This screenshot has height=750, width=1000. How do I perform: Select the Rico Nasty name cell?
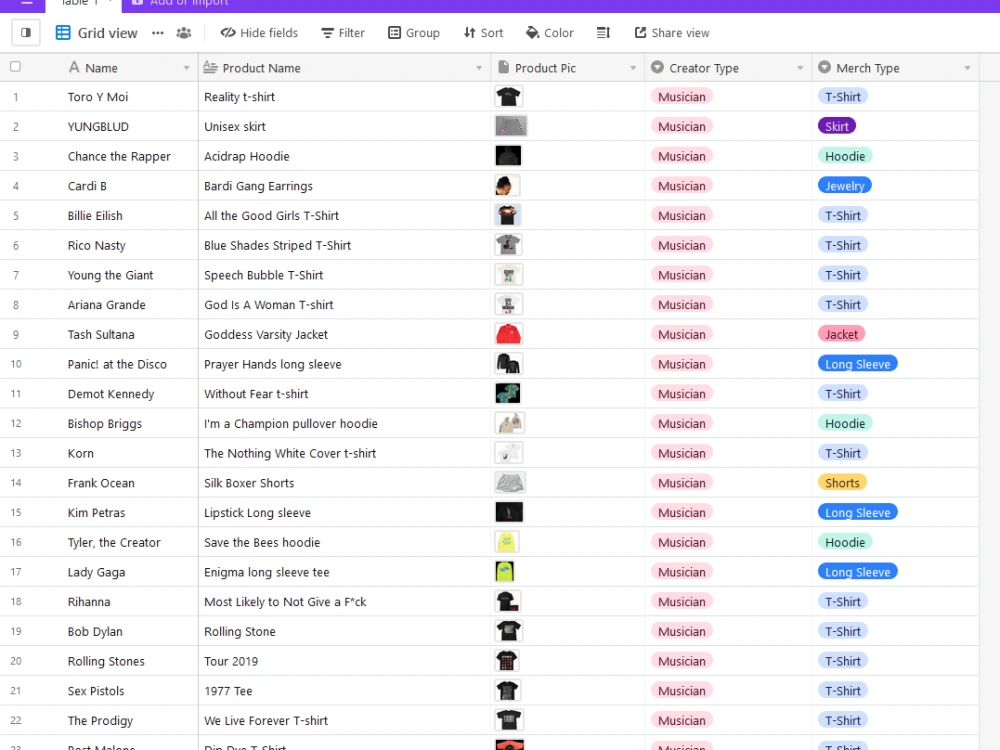tap(99, 246)
